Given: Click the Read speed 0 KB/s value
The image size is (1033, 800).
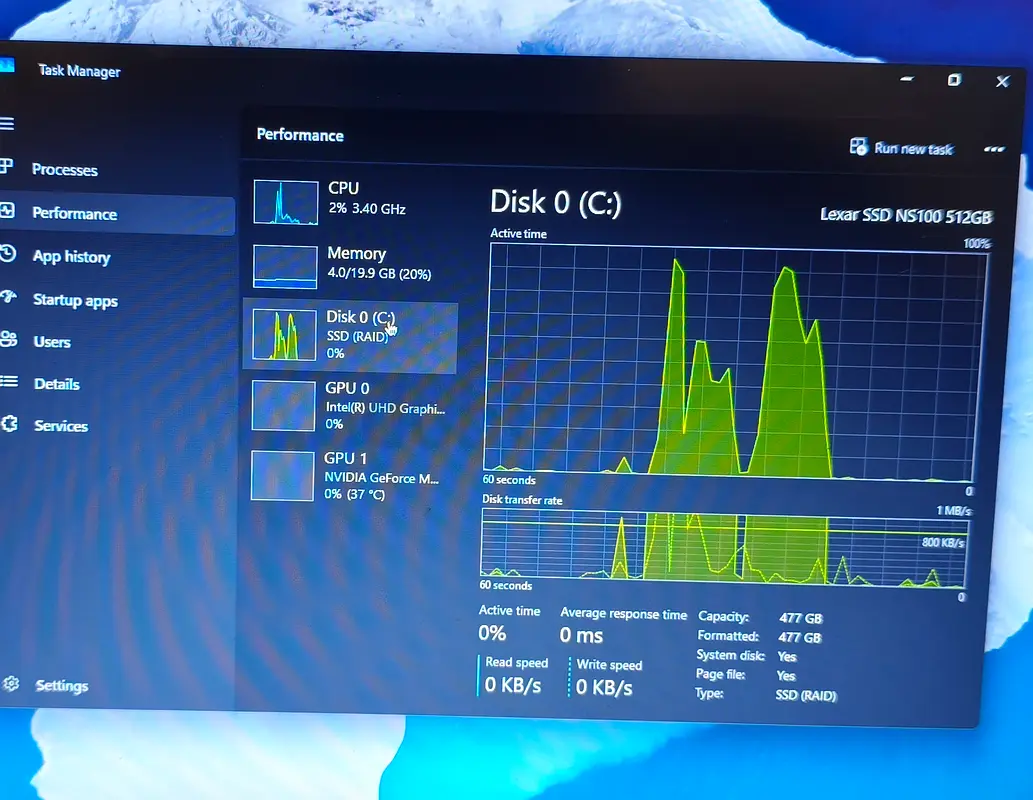Looking at the screenshot, I should click(x=513, y=685).
